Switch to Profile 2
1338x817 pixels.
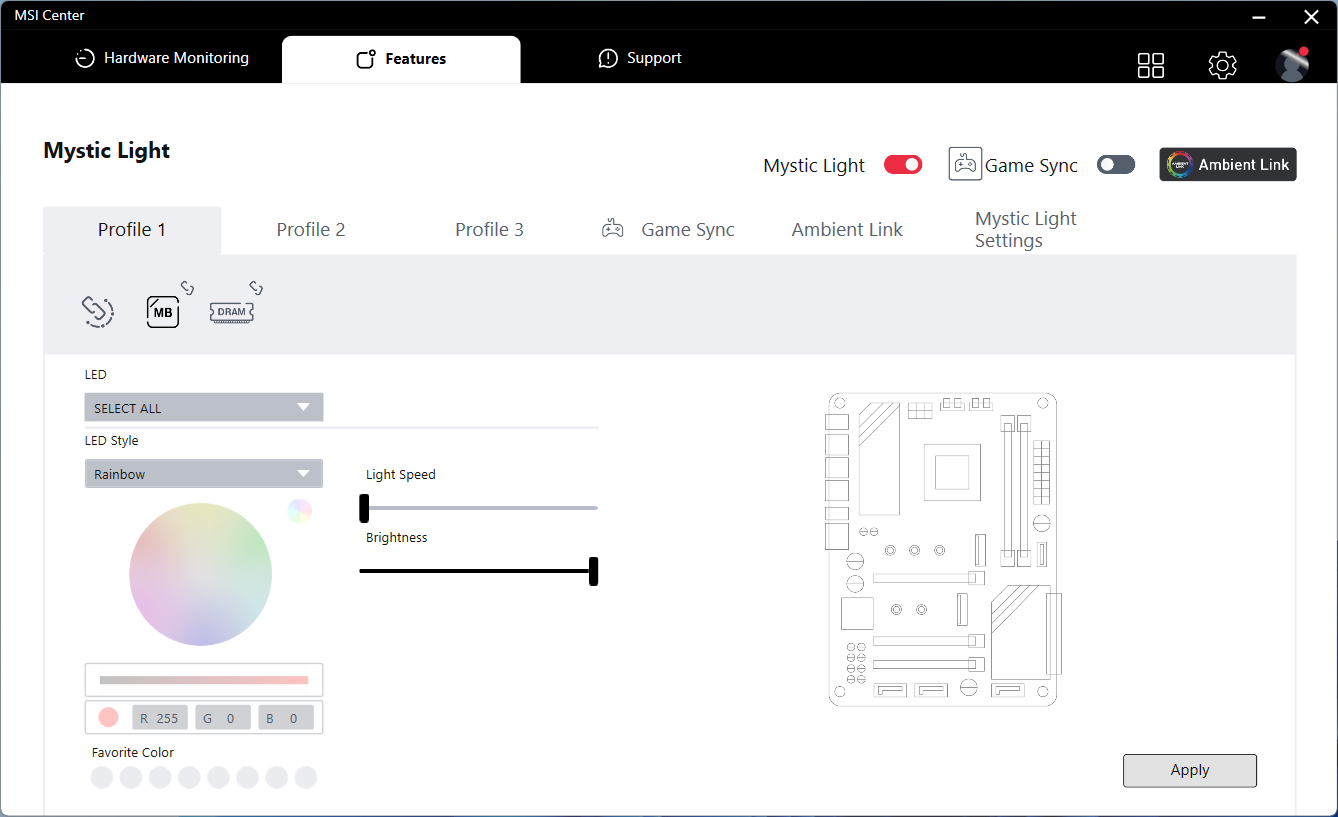pos(311,230)
